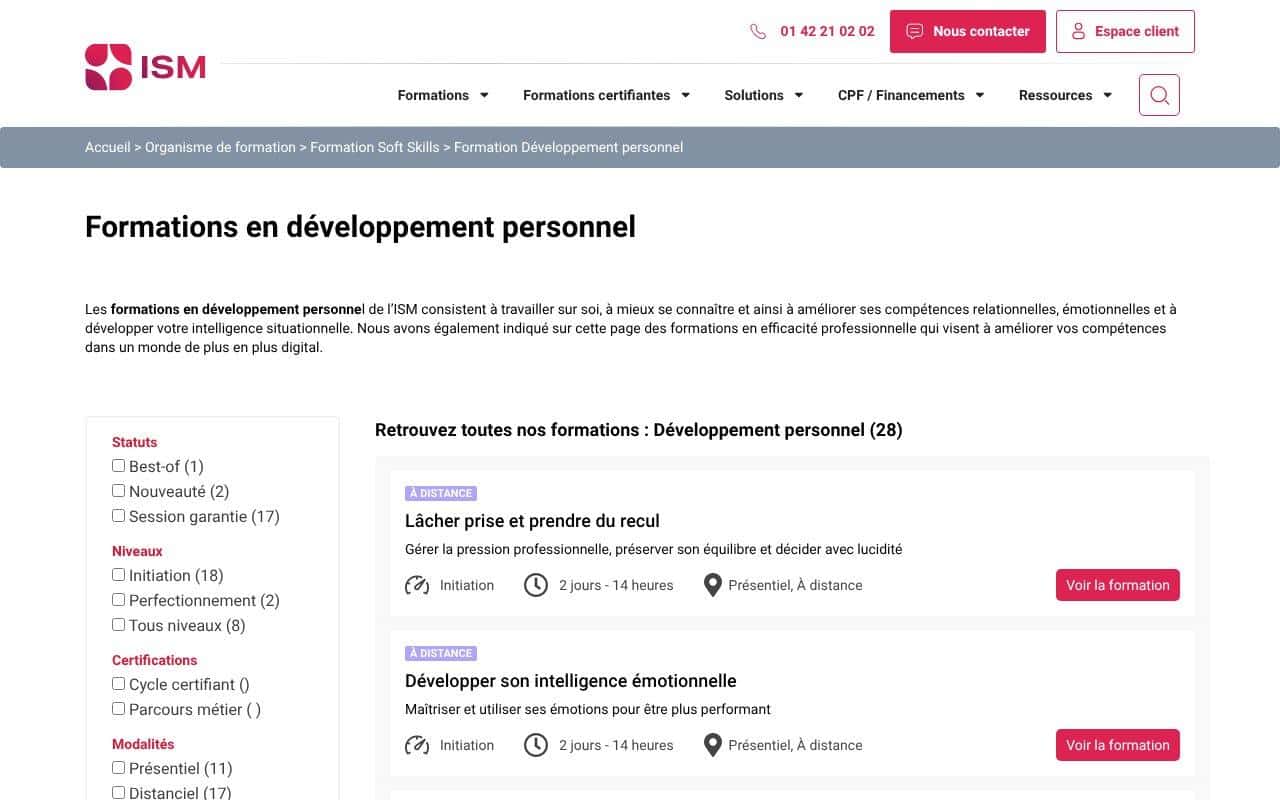Go to Accueil in the breadcrumb
Image resolution: width=1280 pixels, height=800 pixels.
[x=108, y=147]
